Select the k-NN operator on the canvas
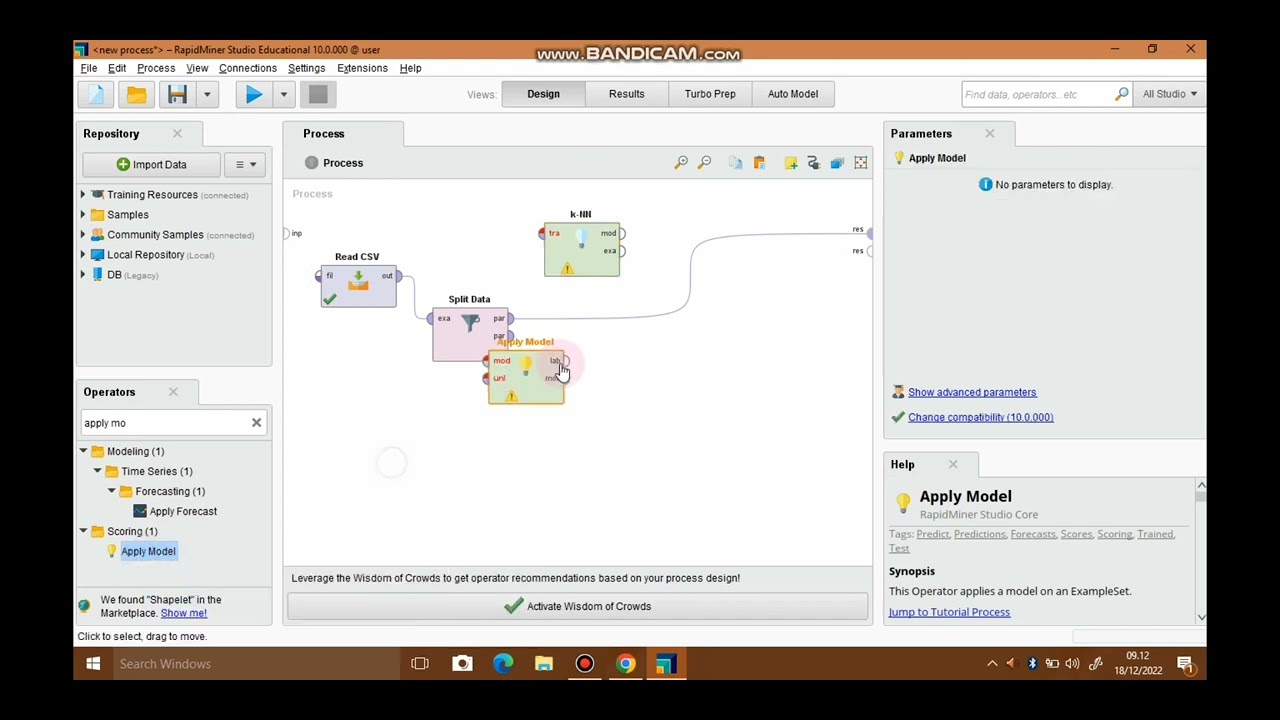This screenshot has height=720, width=1280. (582, 250)
